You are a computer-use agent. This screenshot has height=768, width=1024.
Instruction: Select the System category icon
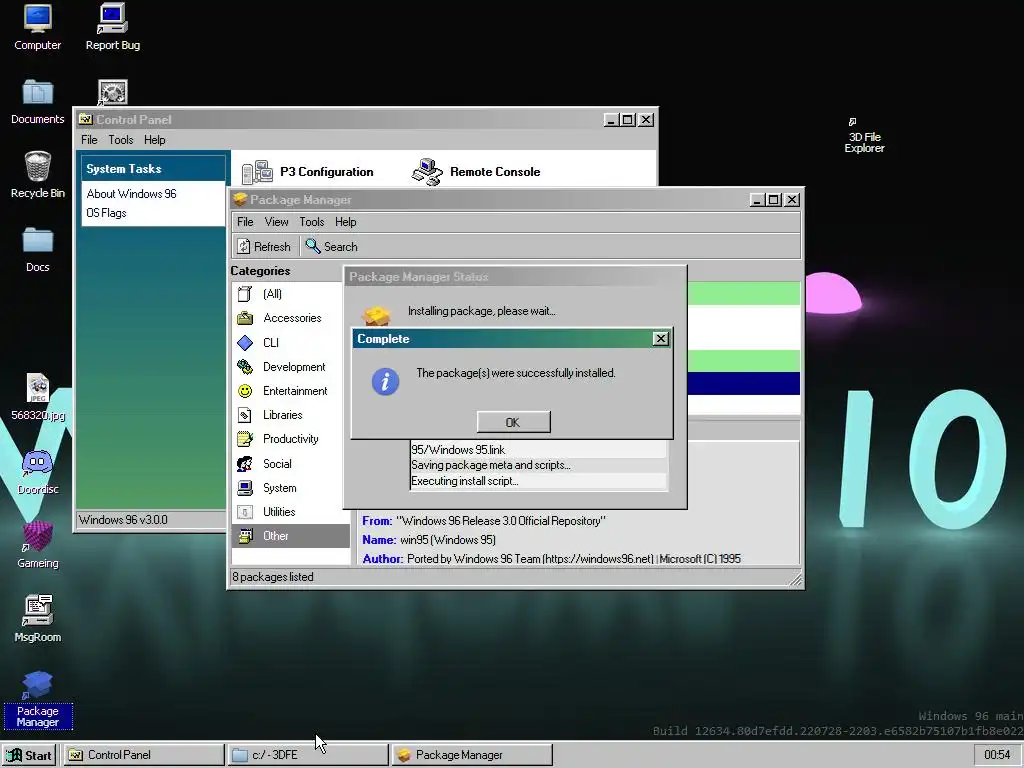(245, 488)
